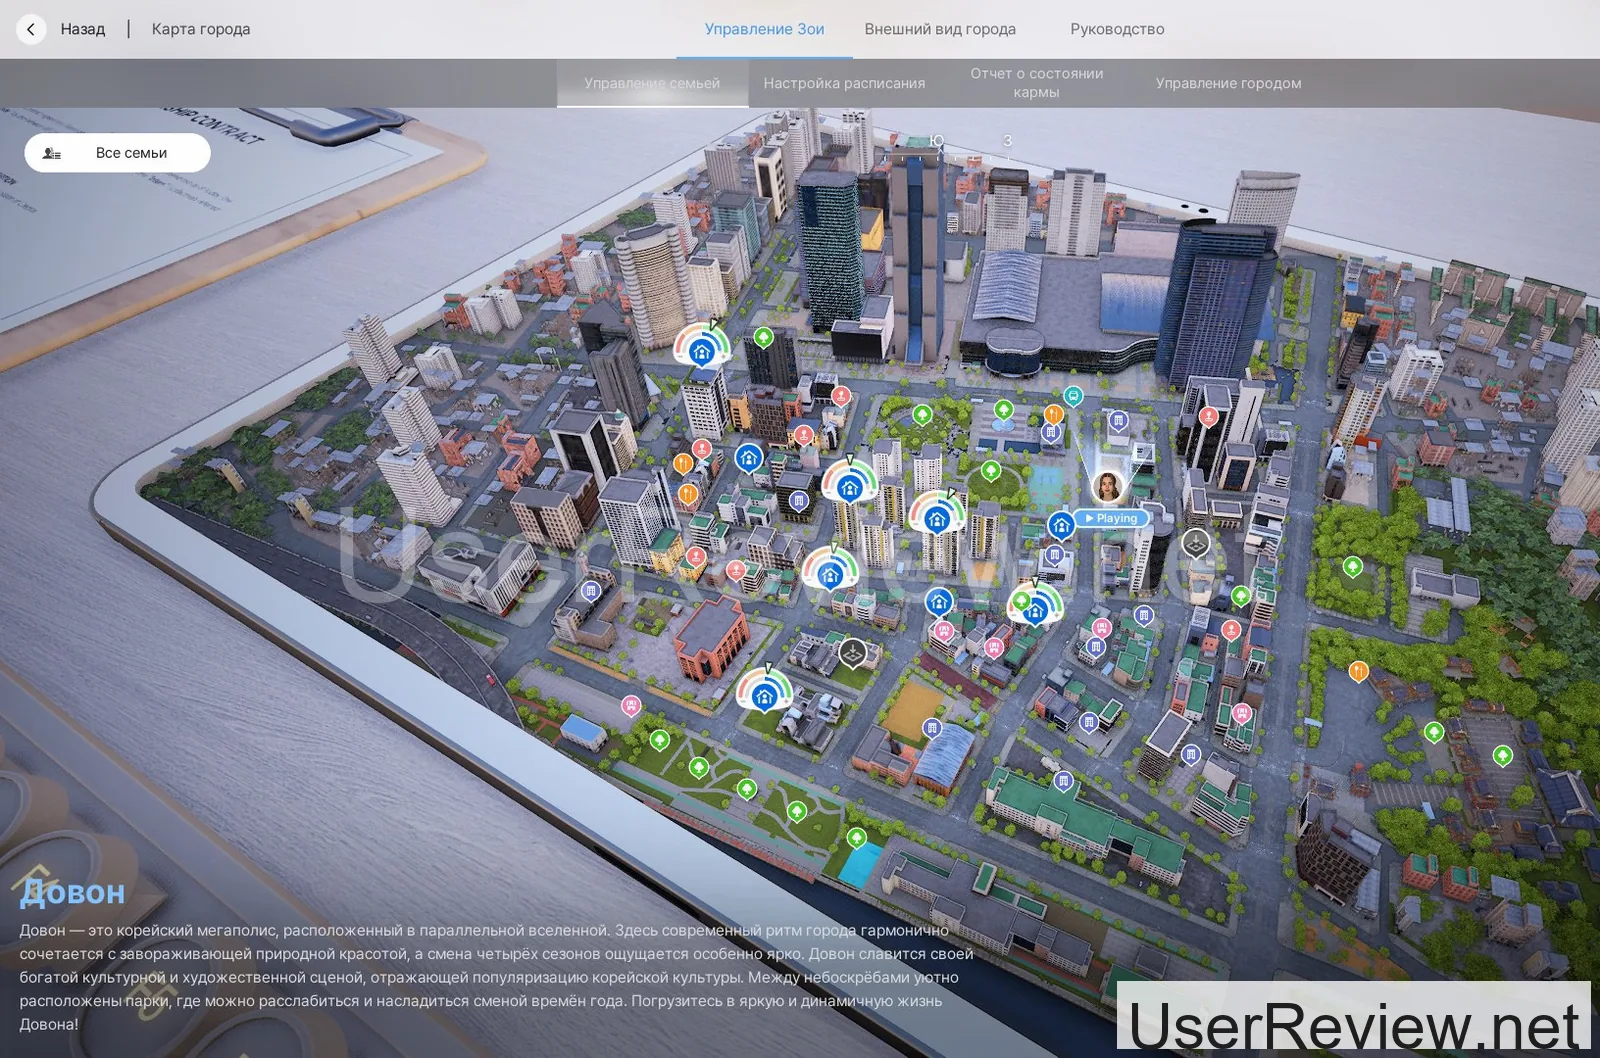Open the "Руководство" tab
Screen dimensions: 1600x1058
[x=1116, y=29]
